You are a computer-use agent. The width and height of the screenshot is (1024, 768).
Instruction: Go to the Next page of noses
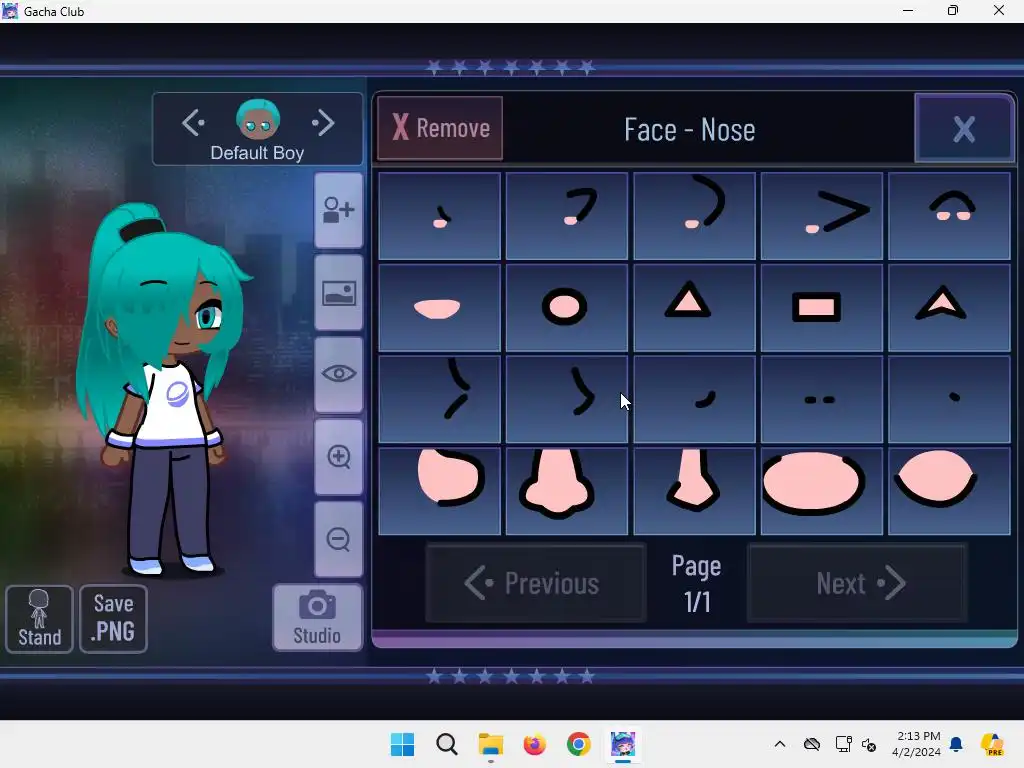(x=857, y=583)
